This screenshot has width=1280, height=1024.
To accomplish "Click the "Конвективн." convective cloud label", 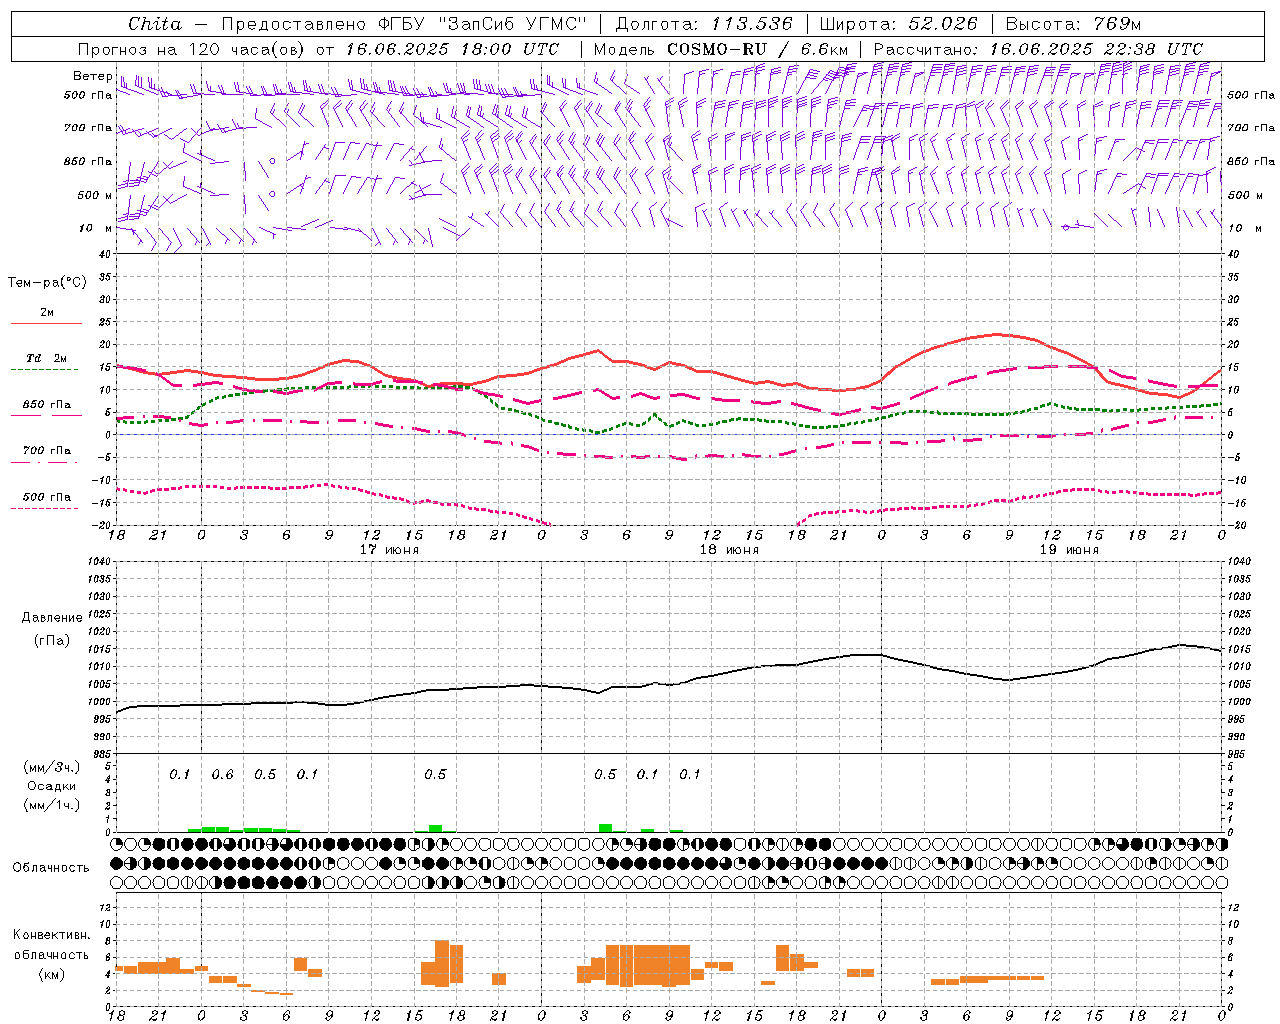I will 52,935.
